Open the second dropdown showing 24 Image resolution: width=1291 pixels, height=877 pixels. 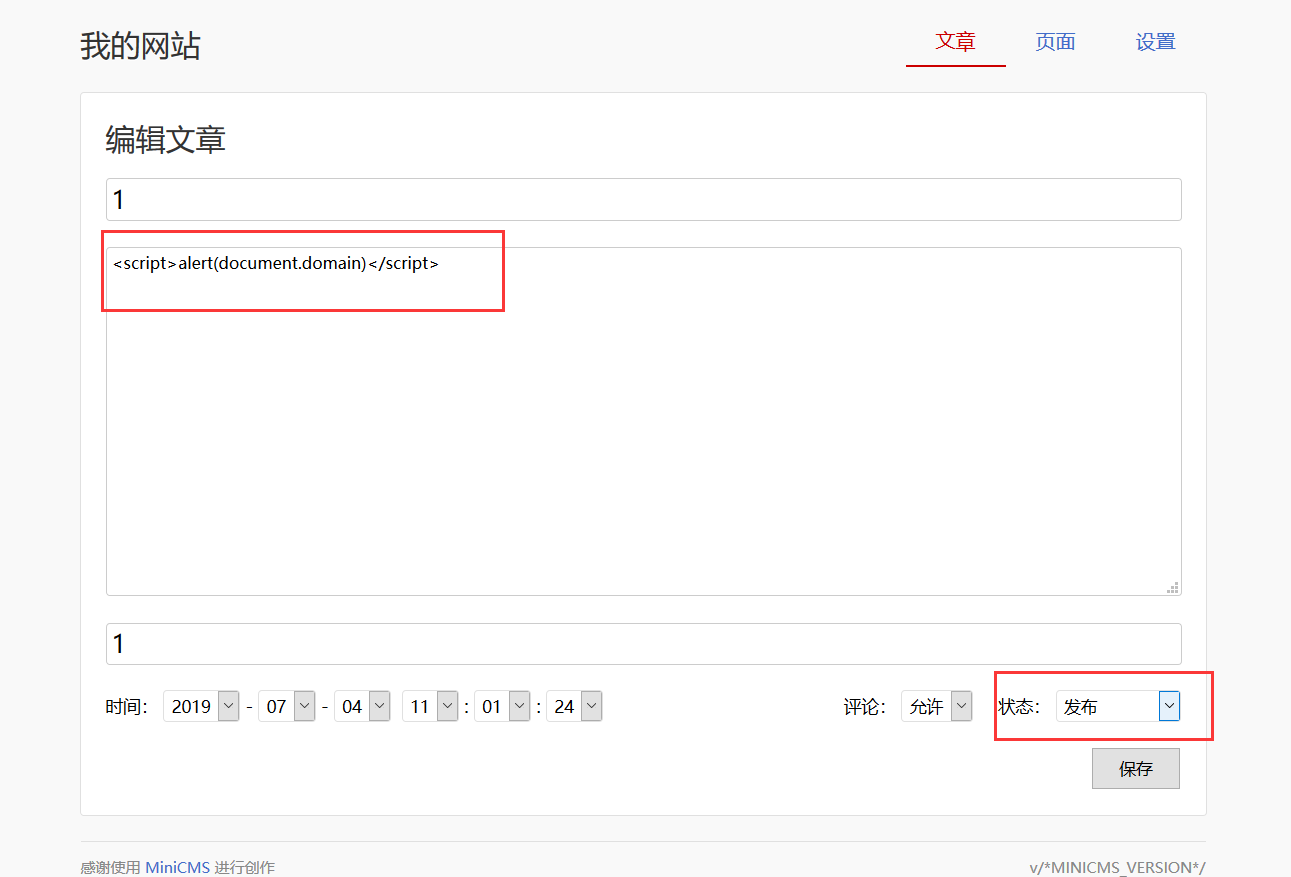[x=574, y=706]
